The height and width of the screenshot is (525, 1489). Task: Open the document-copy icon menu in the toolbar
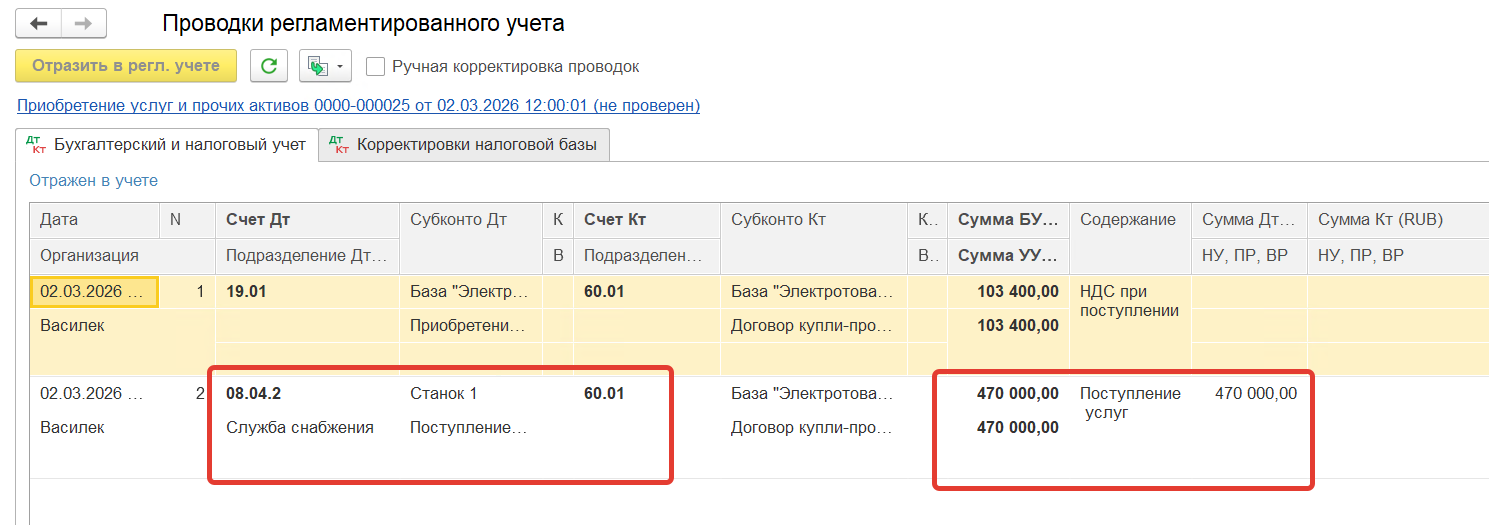tap(326, 66)
